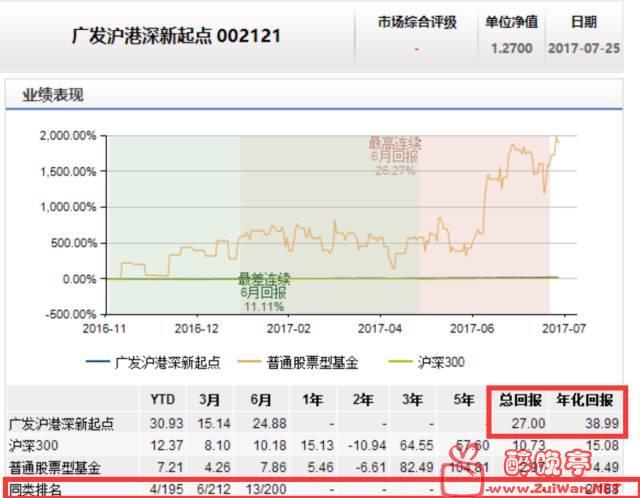
Task: Click the 普通股票型基金 3-year value 82.49
Action: (416, 467)
